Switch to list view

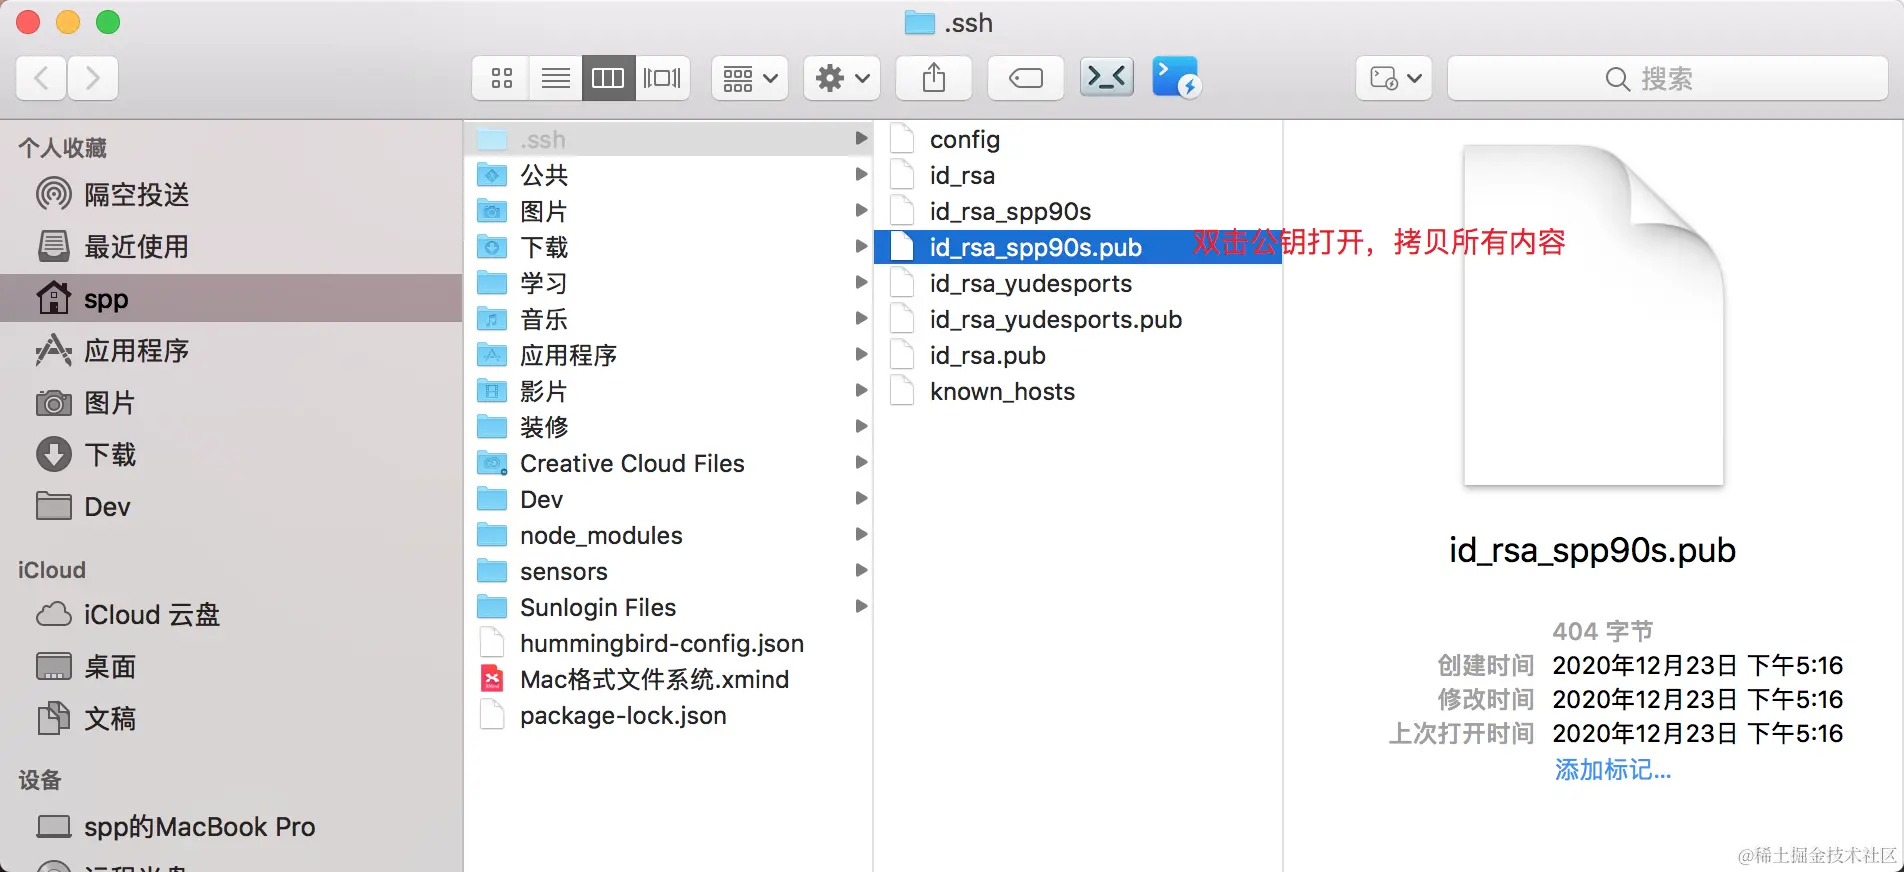pyautogui.click(x=555, y=78)
